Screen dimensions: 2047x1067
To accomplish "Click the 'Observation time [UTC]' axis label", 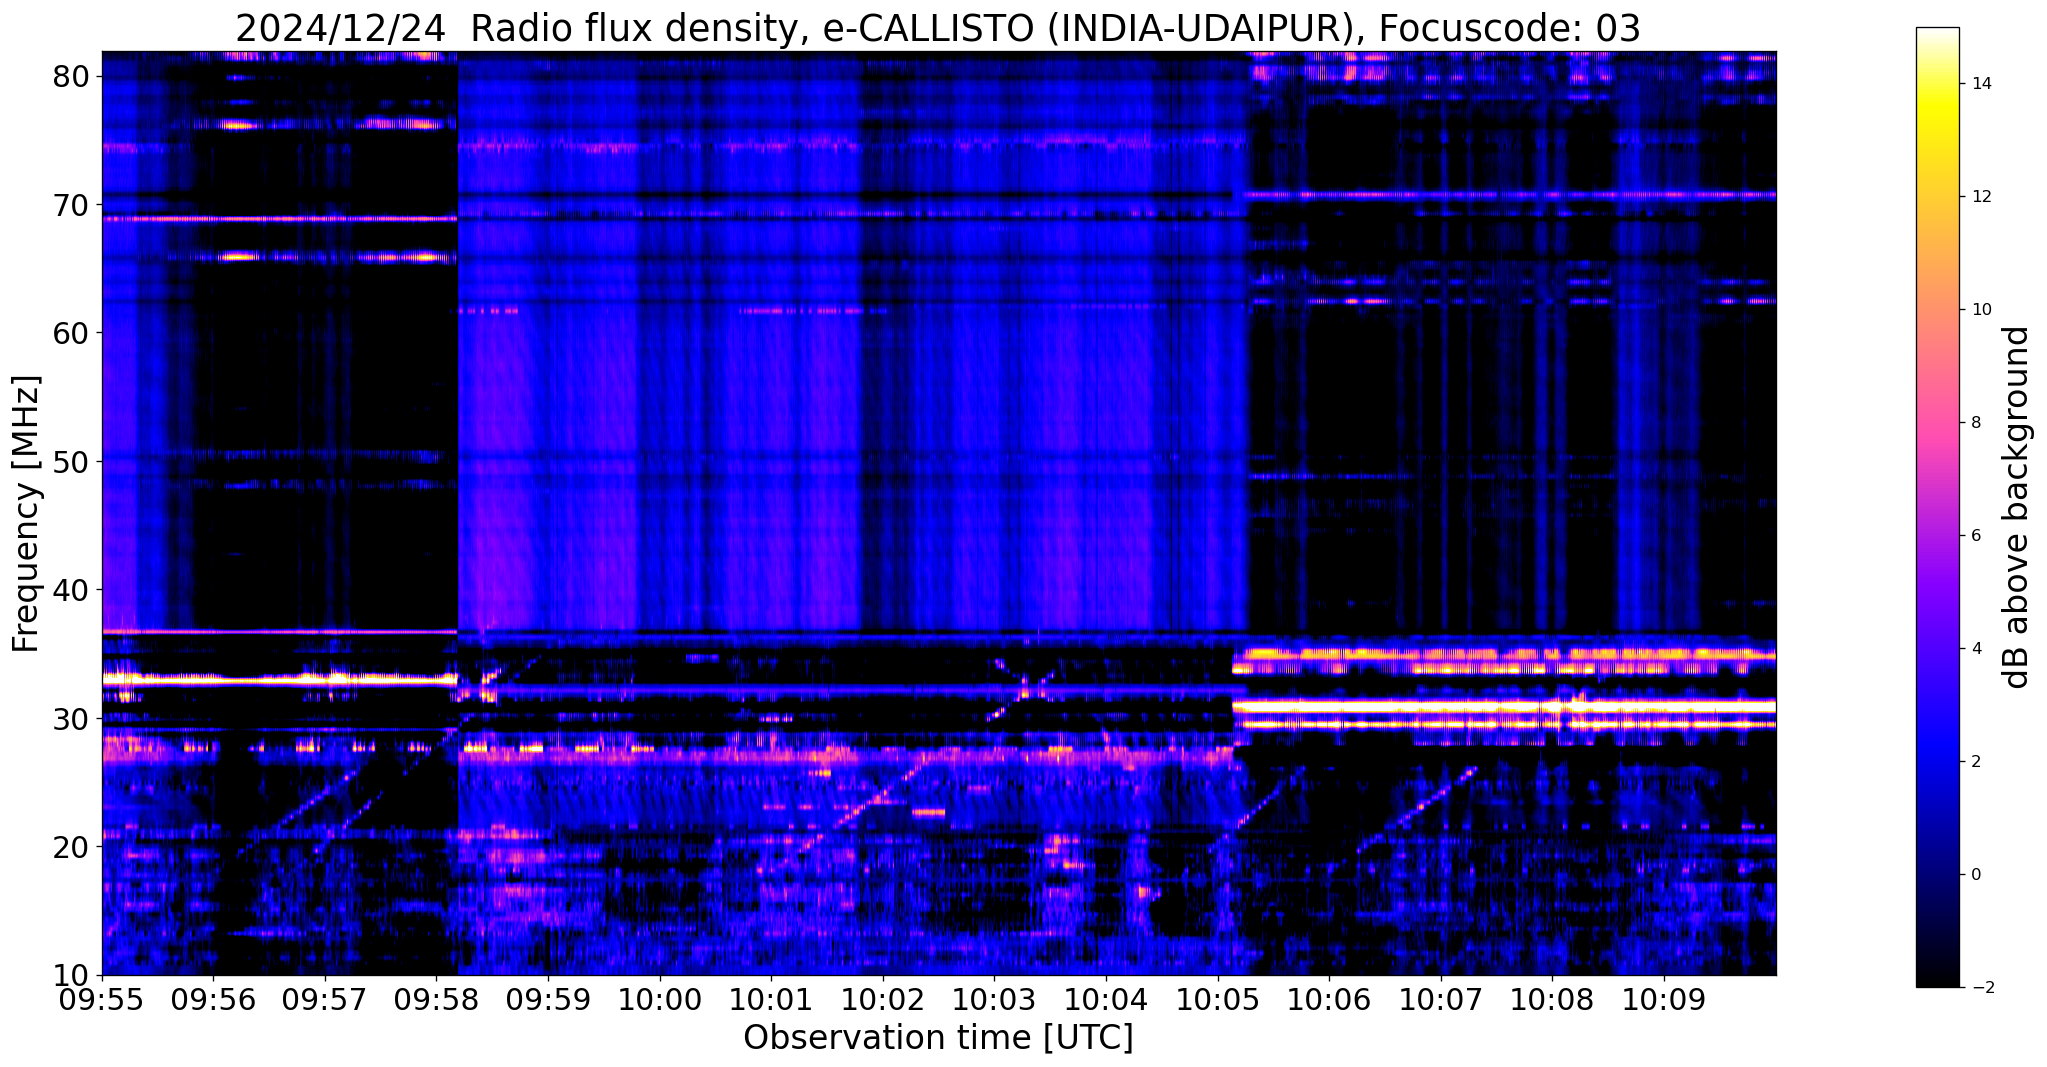I will tap(938, 1037).
